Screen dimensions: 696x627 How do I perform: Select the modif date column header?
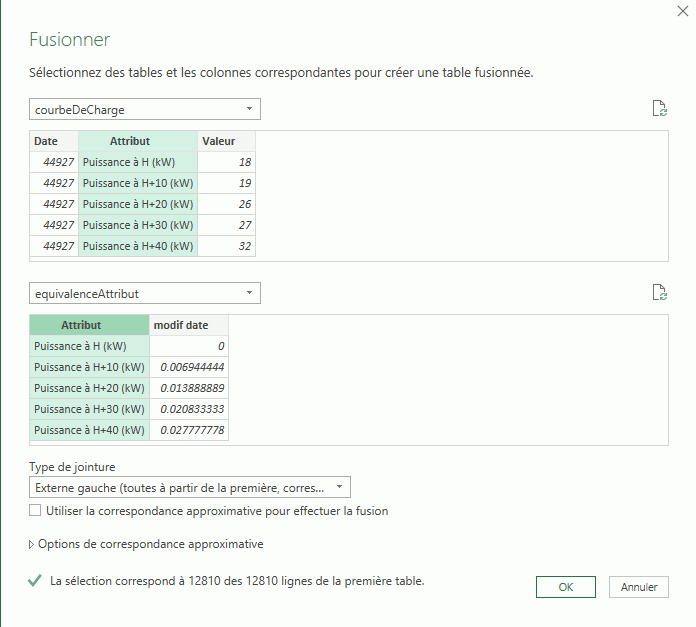[x=188, y=325]
